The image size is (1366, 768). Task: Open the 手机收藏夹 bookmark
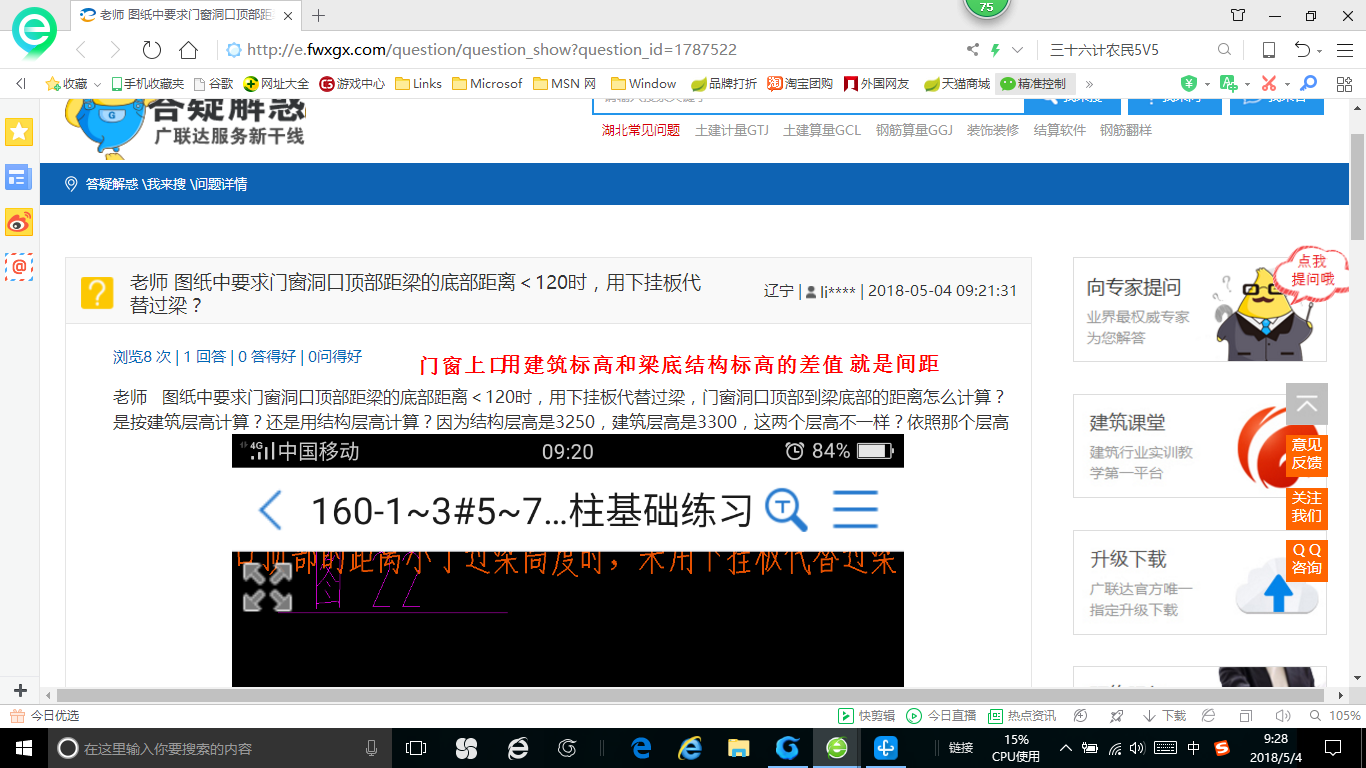pos(147,84)
